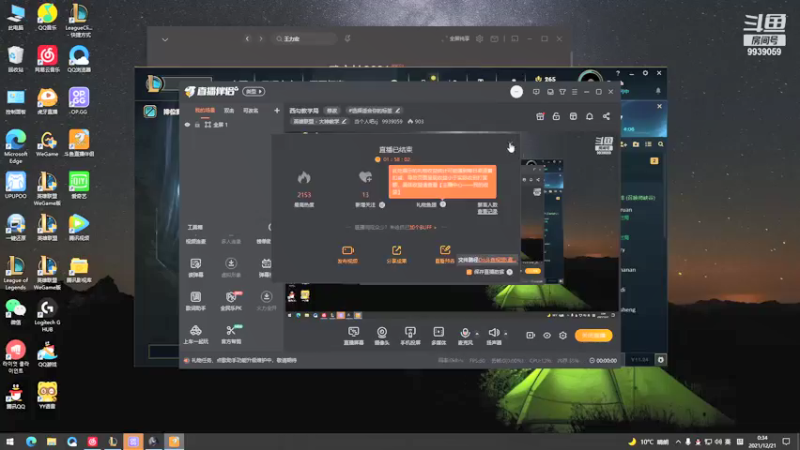Toggle lock on 全屏 1 source row
This screenshot has height=450, width=800.
[x=197, y=124]
